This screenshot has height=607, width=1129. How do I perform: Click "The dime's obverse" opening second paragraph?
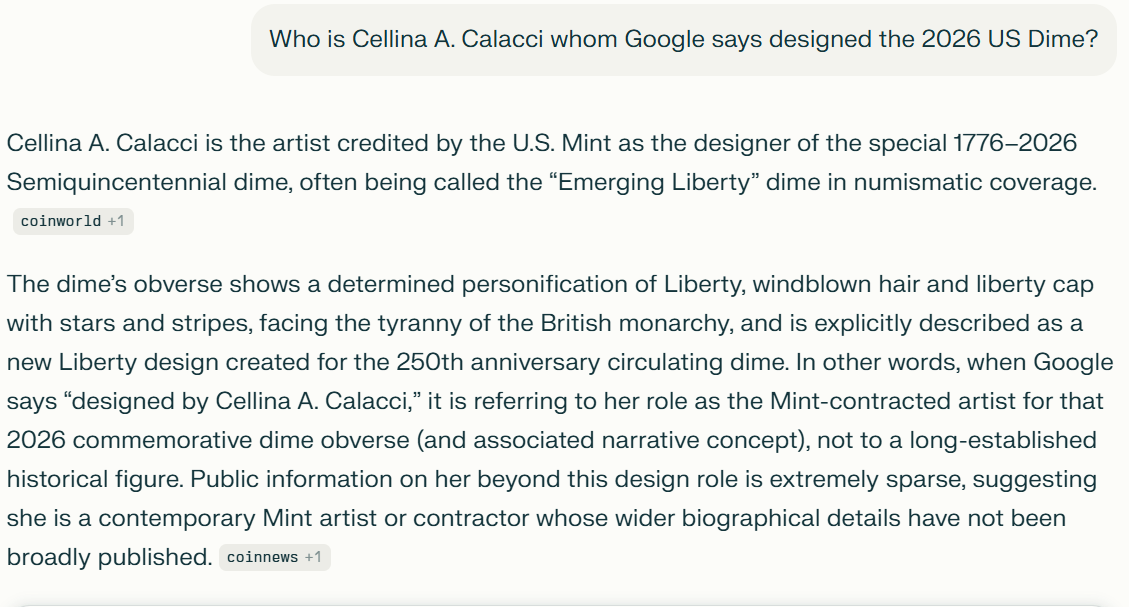click(x=114, y=284)
